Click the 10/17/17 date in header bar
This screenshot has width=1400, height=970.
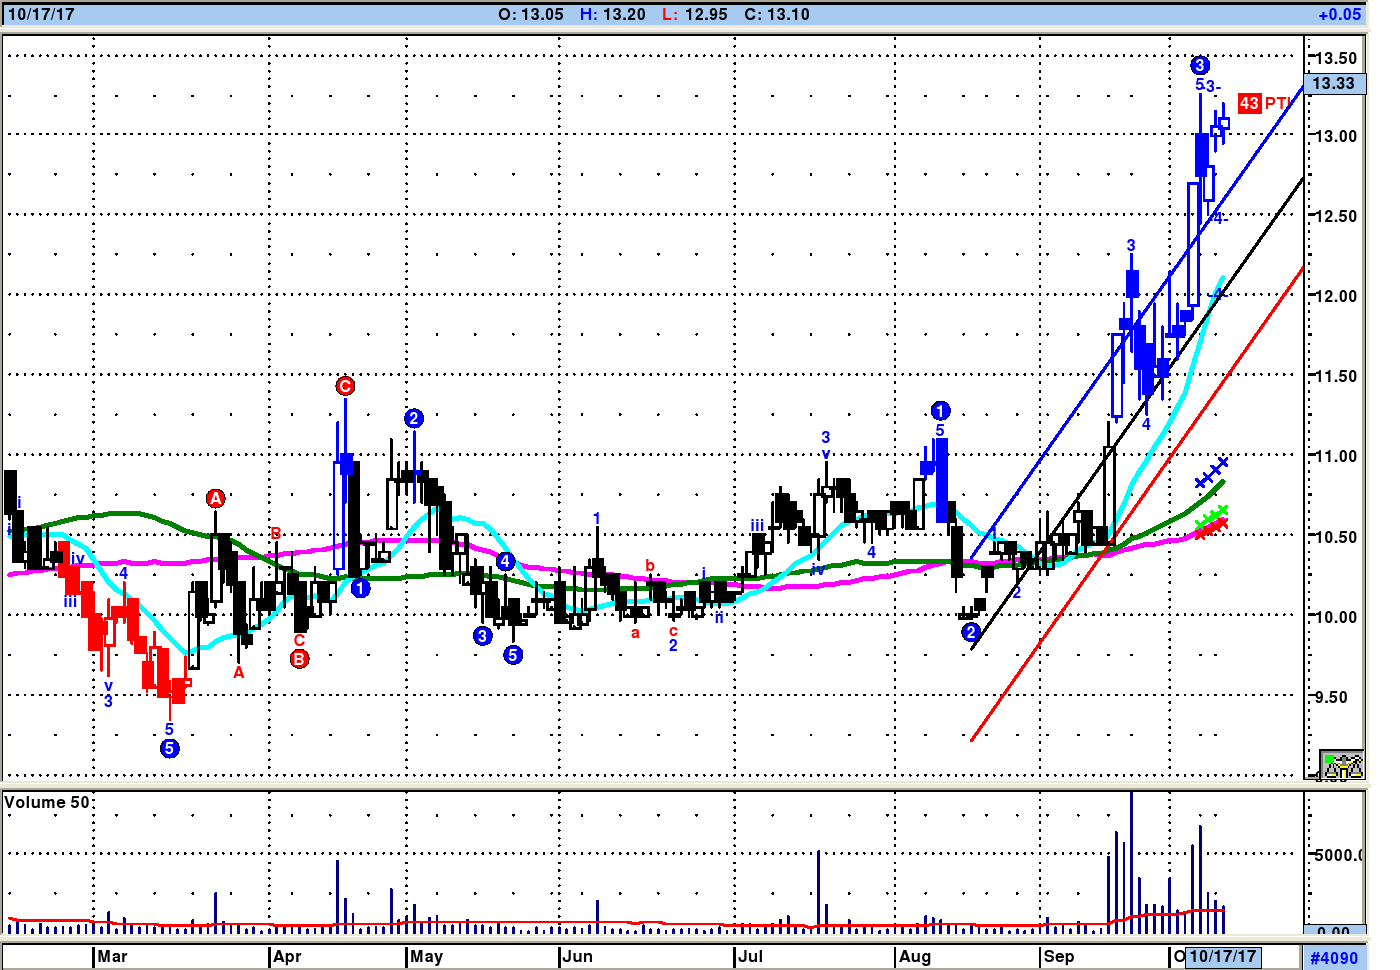pos(41,14)
